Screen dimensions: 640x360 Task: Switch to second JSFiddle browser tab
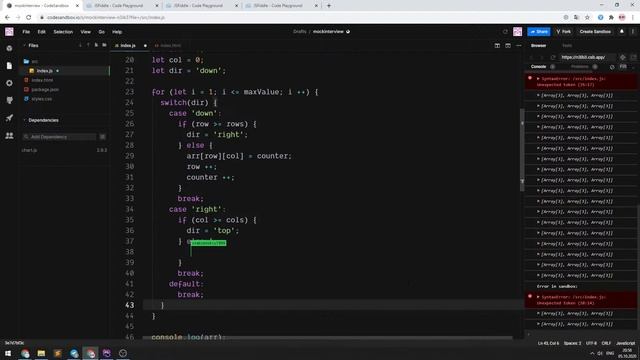click(200, 6)
